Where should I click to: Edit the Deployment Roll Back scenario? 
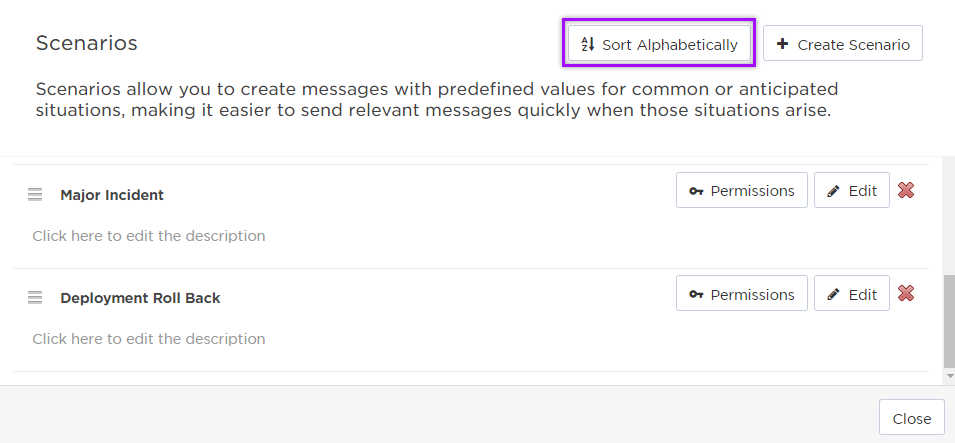(851, 294)
